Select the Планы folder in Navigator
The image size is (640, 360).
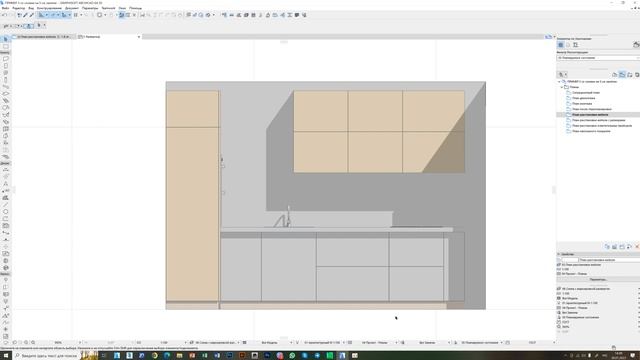[574, 87]
